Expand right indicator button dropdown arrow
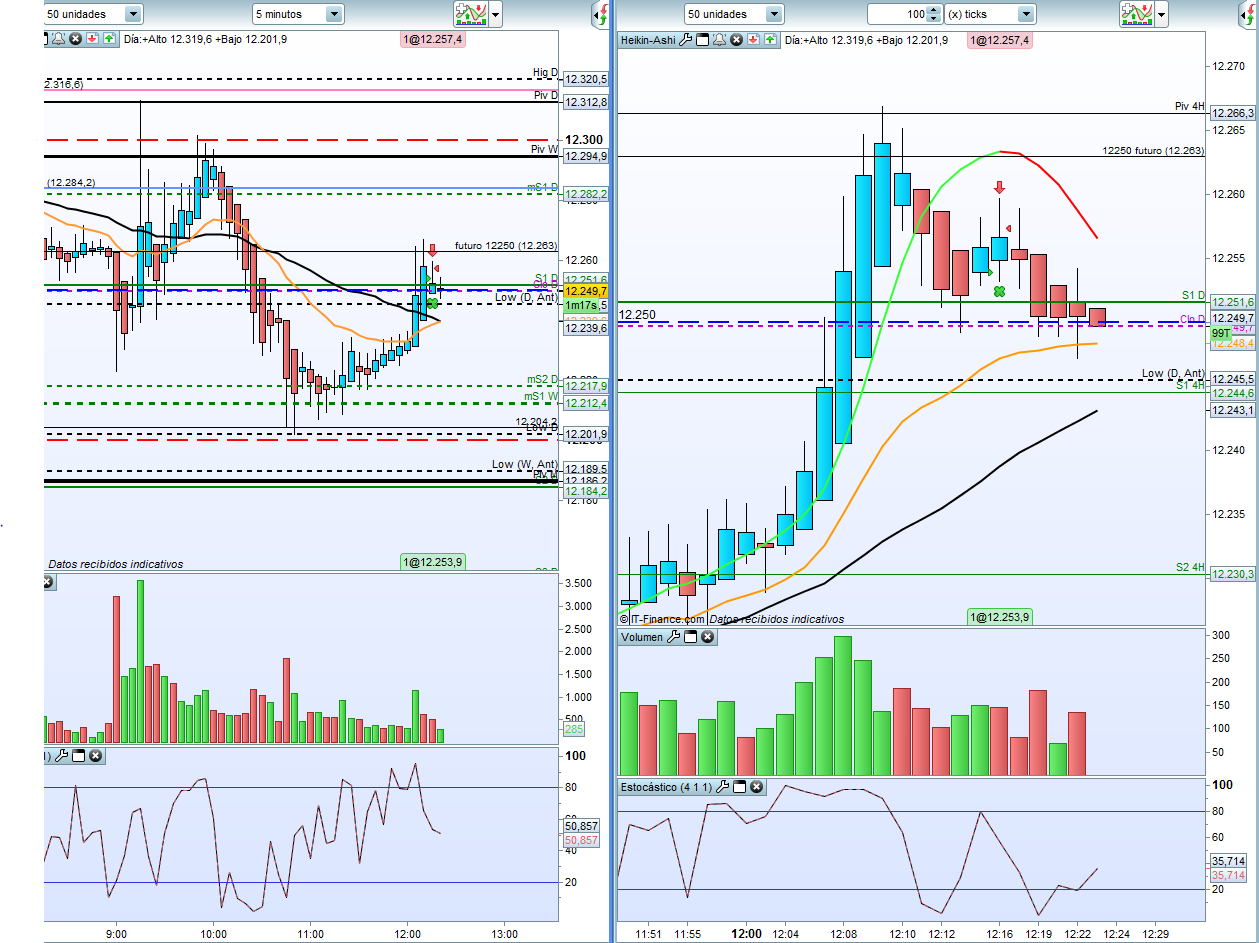Viewport: 1259px width, 943px height. (1162, 14)
